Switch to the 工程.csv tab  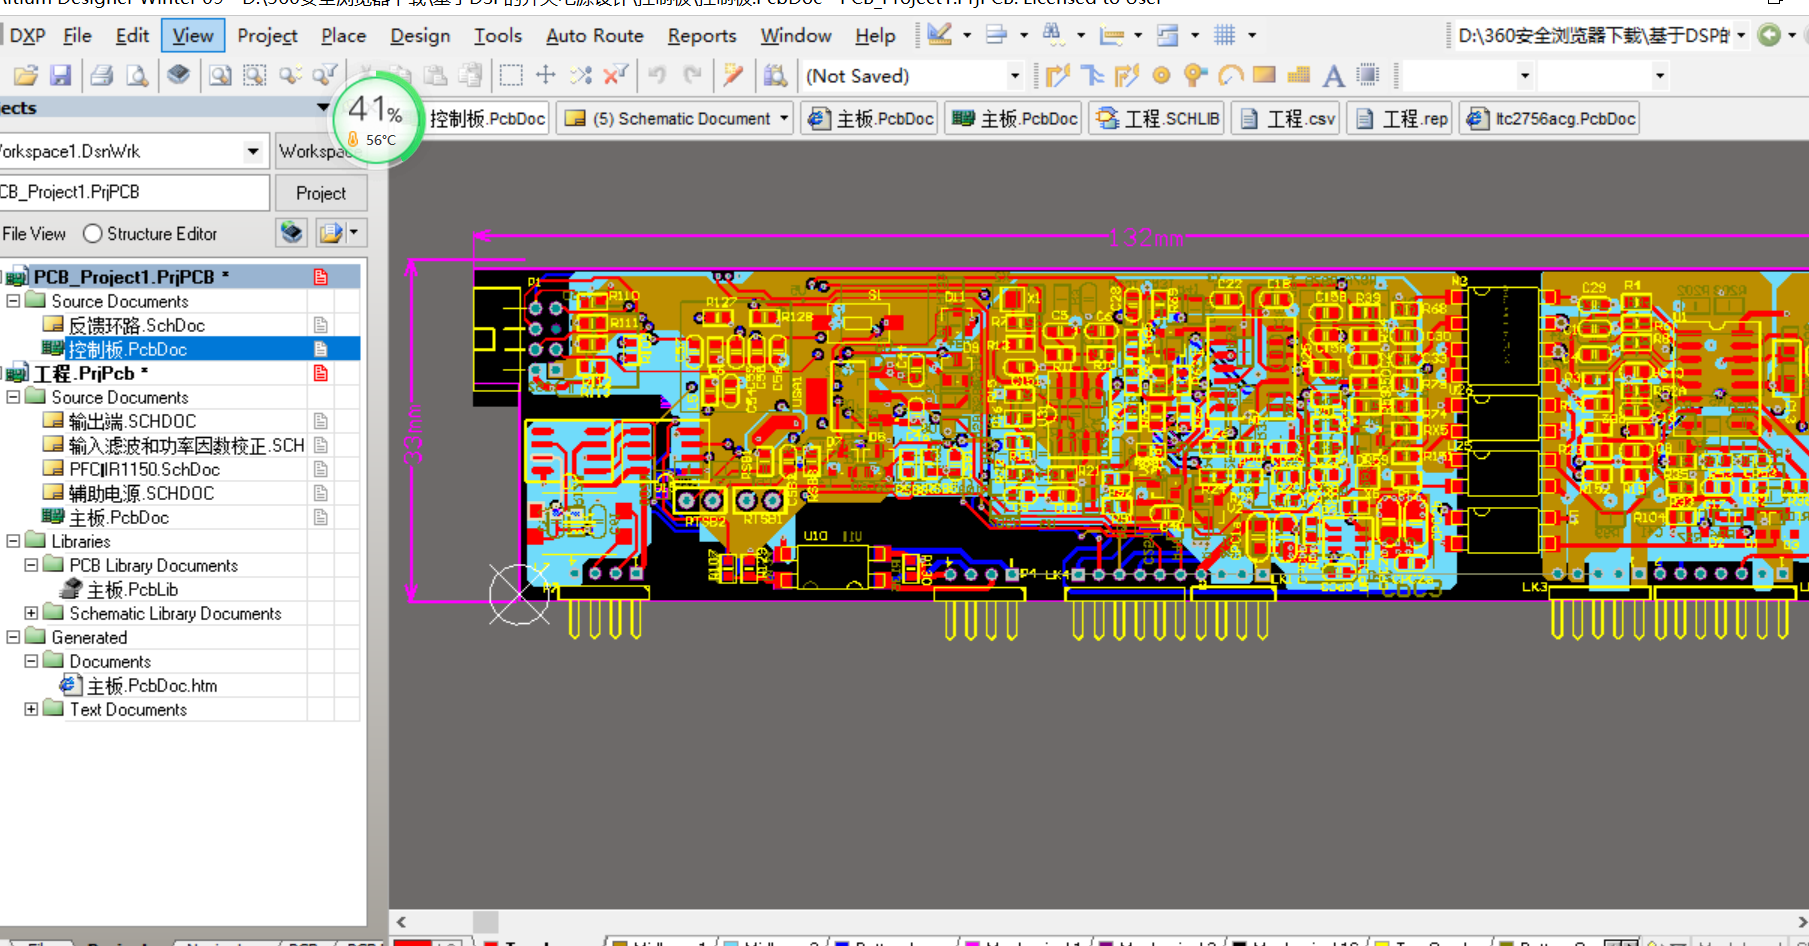pyautogui.click(x=1288, y=118)
